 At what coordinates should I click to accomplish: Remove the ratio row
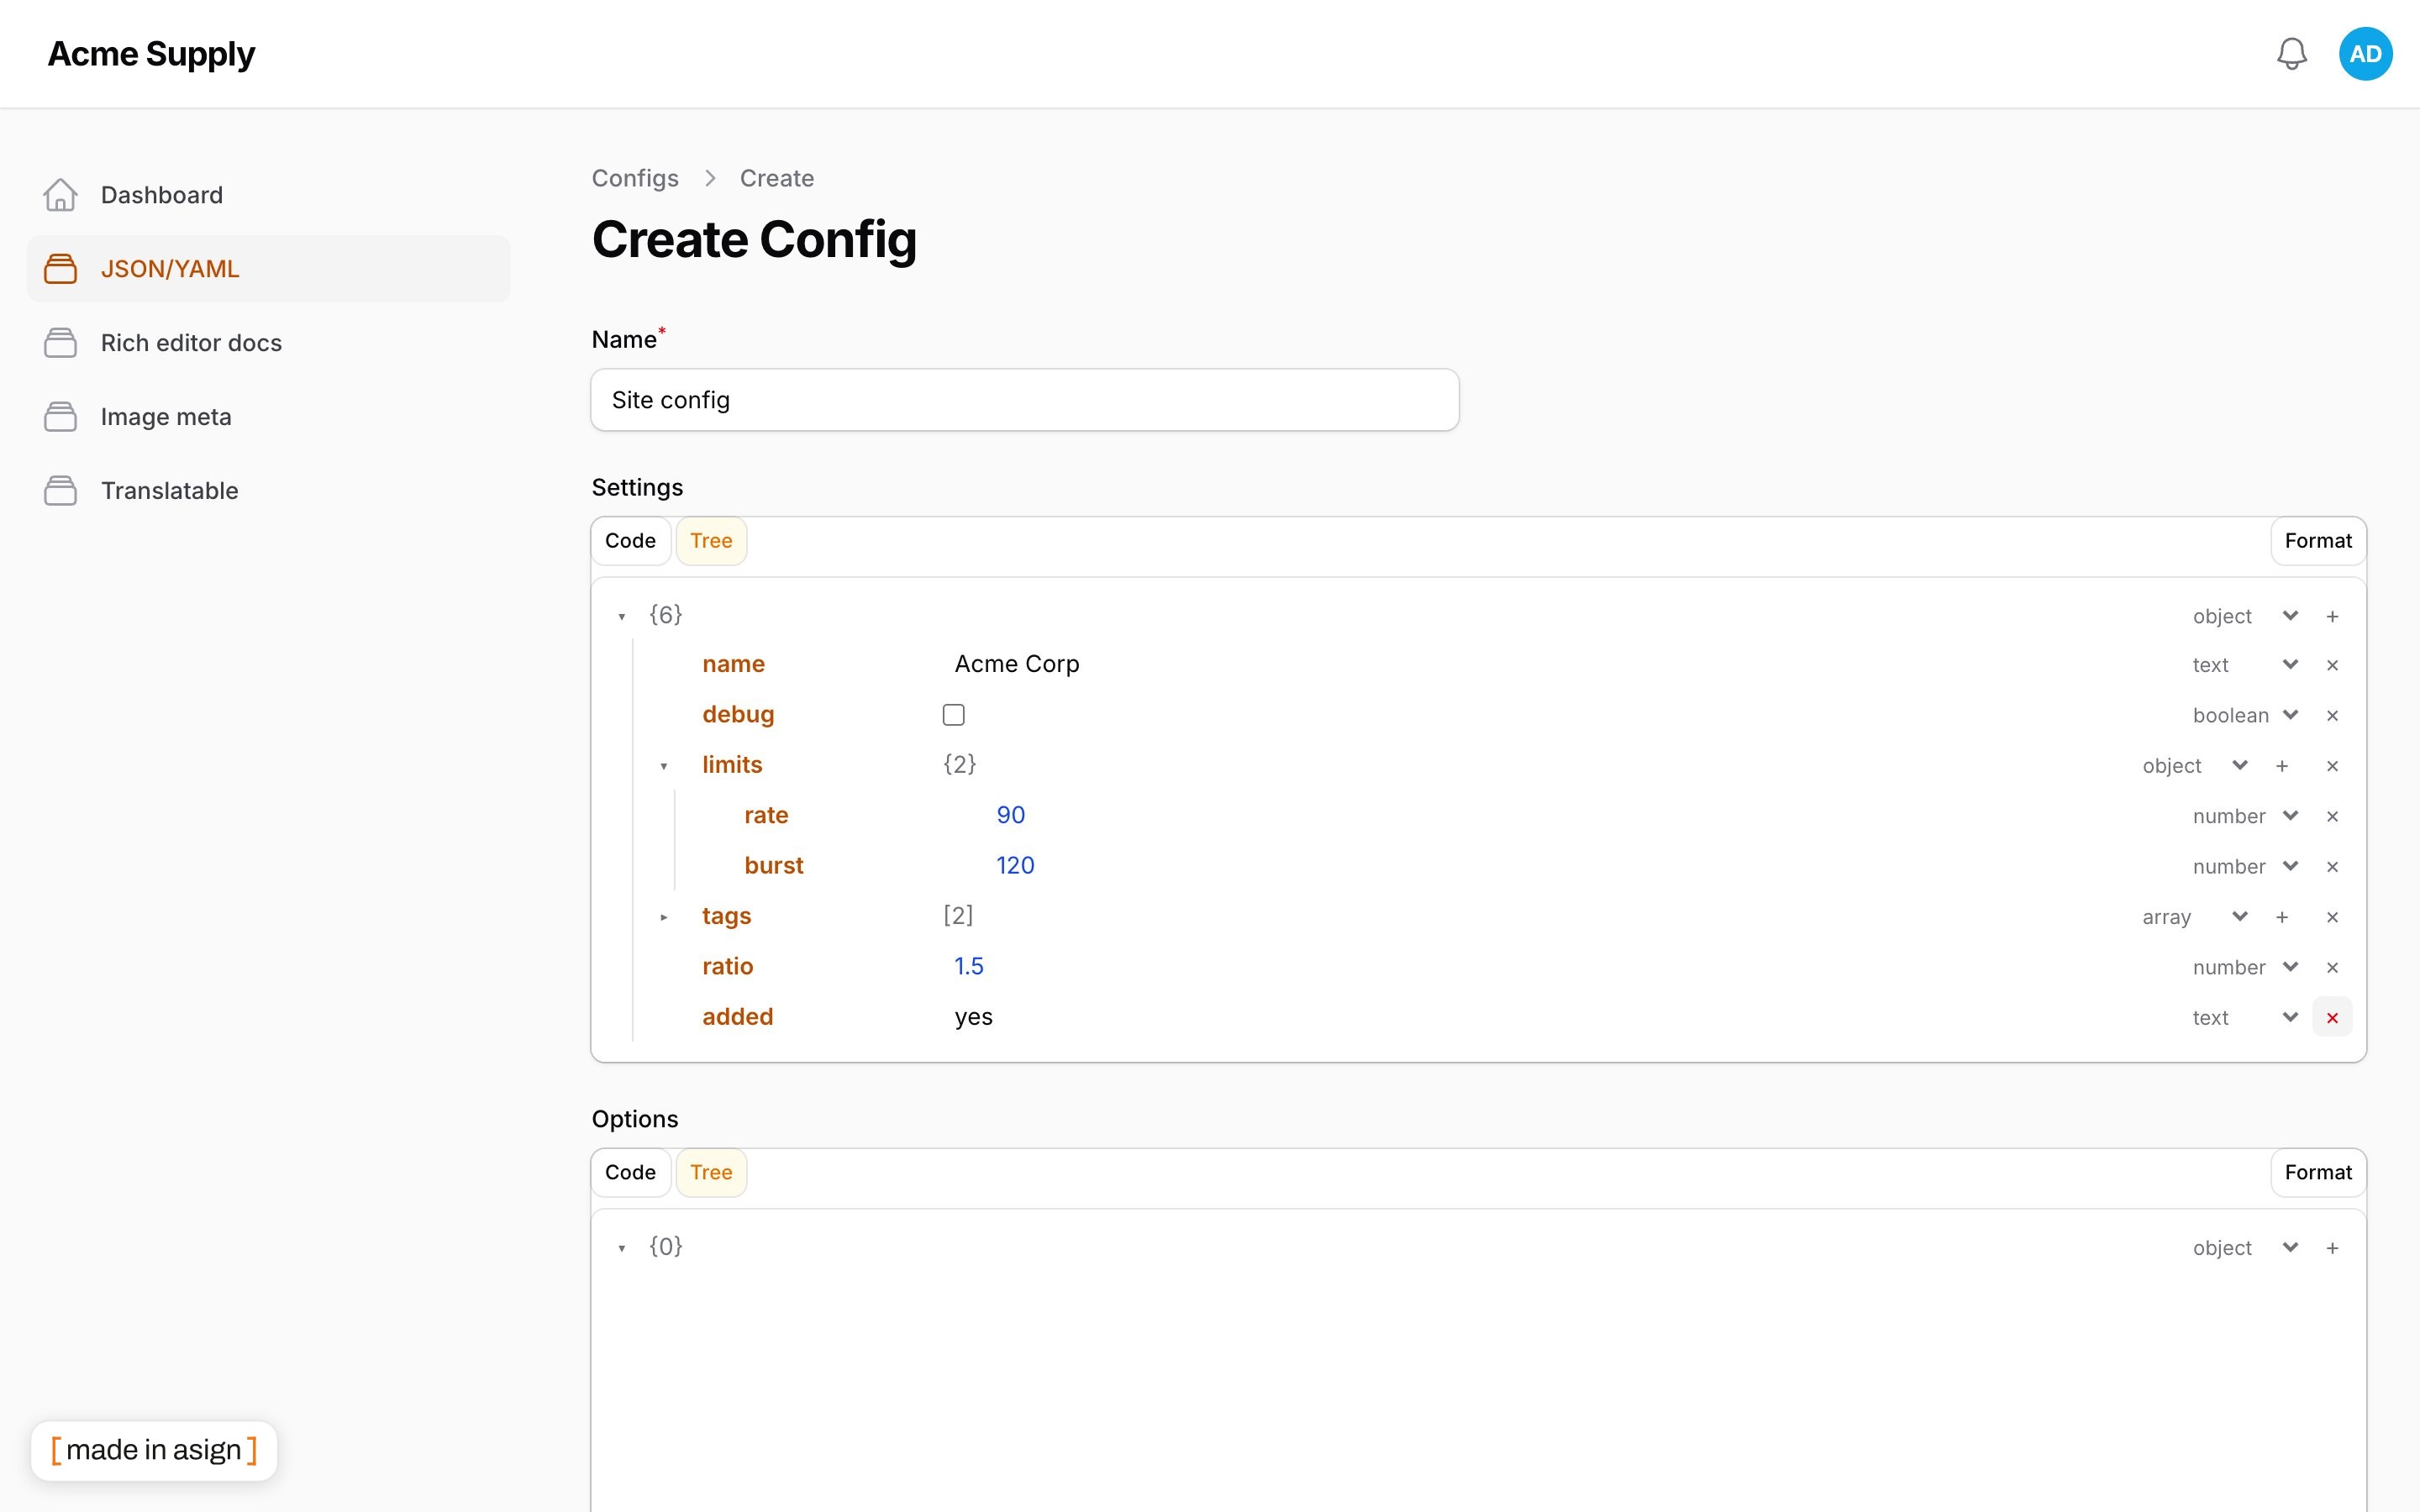(2332, 967)
